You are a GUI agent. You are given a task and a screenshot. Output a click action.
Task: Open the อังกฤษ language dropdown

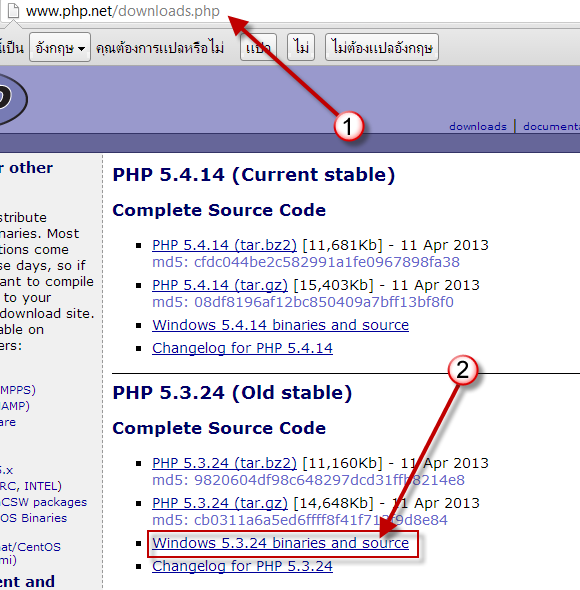pyautogui.click(x=60, y=47)
